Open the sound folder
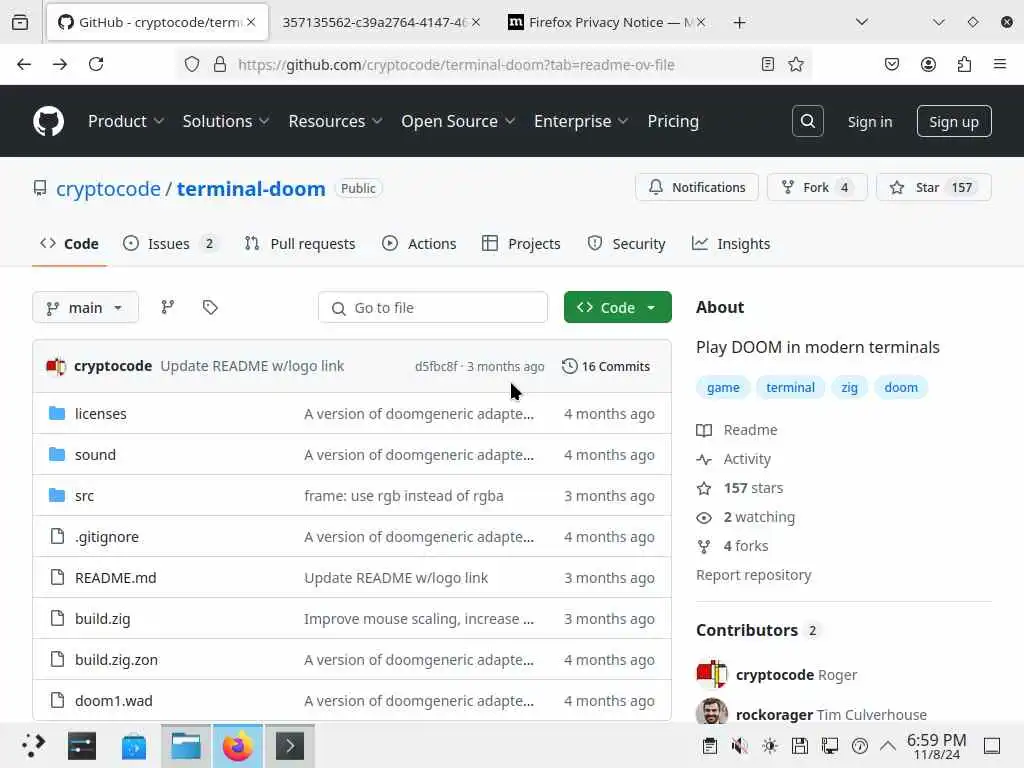This screenshot has height=768, width=1024. point(95,455)
